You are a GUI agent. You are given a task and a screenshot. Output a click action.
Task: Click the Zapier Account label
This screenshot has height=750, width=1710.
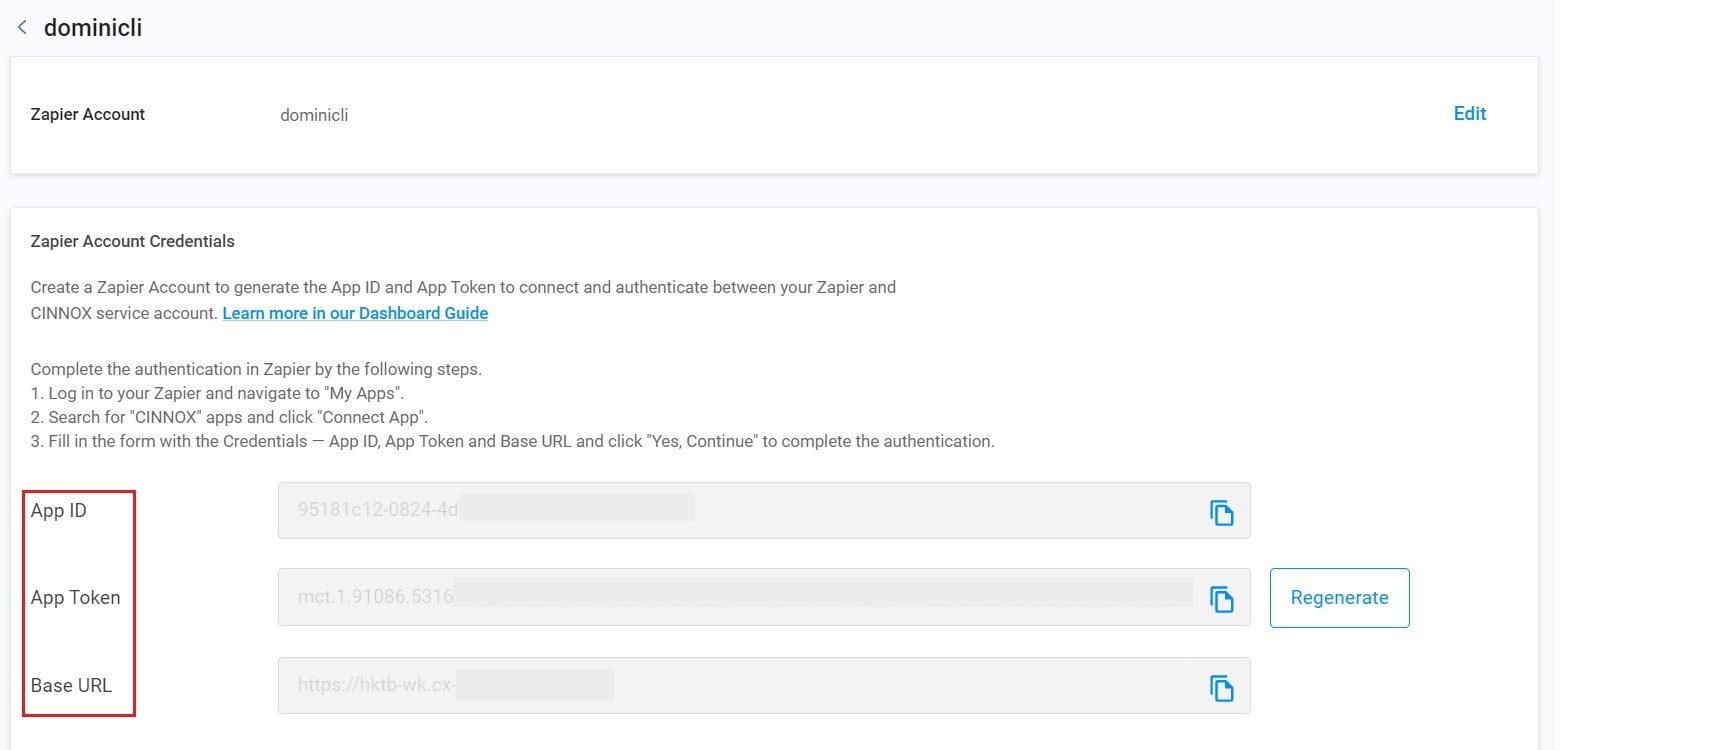(88, 114)
